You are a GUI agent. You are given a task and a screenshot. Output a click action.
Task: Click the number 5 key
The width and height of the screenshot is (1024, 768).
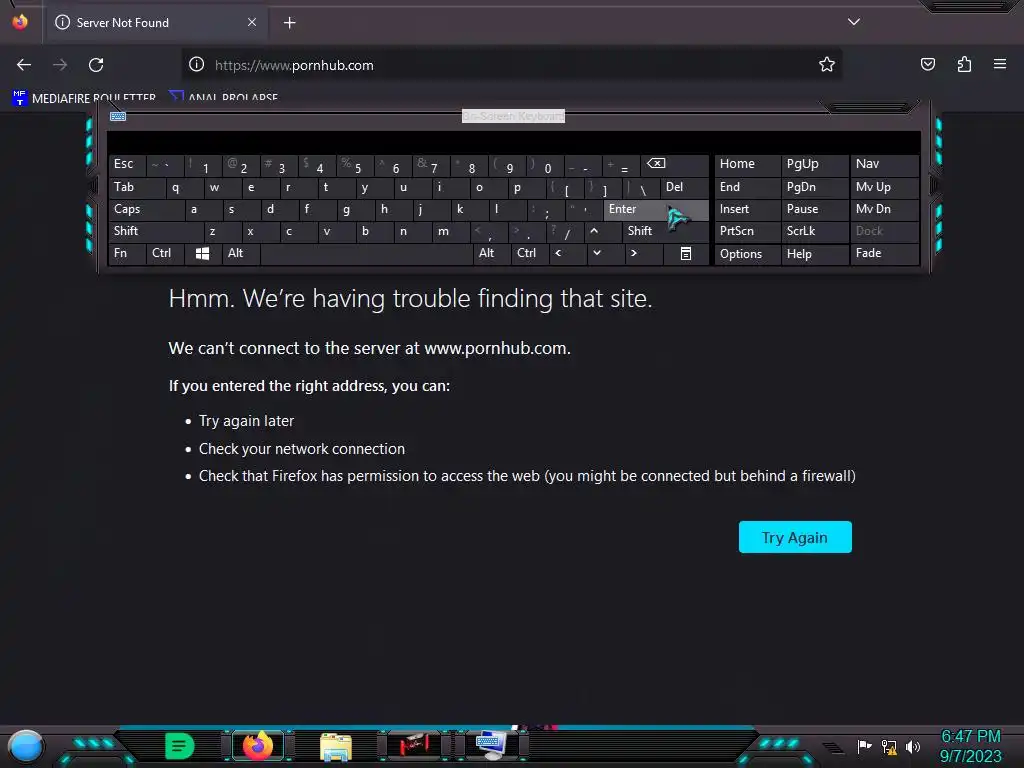coord(355,165)
